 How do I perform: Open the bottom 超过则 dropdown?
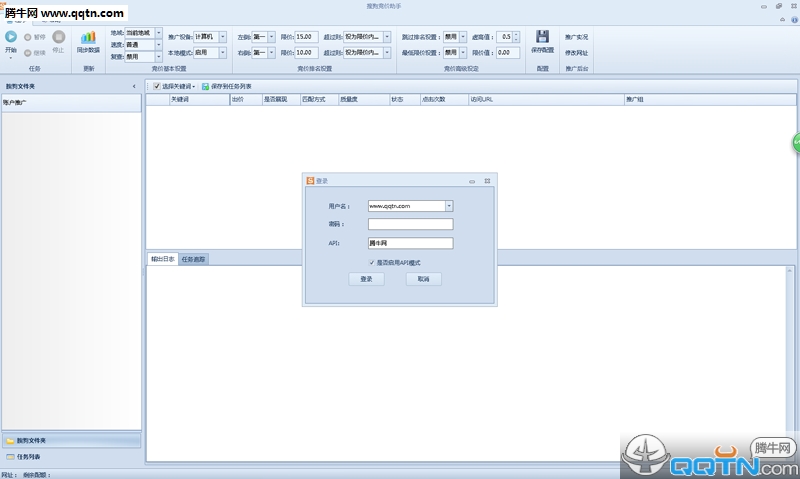[387, 53]
